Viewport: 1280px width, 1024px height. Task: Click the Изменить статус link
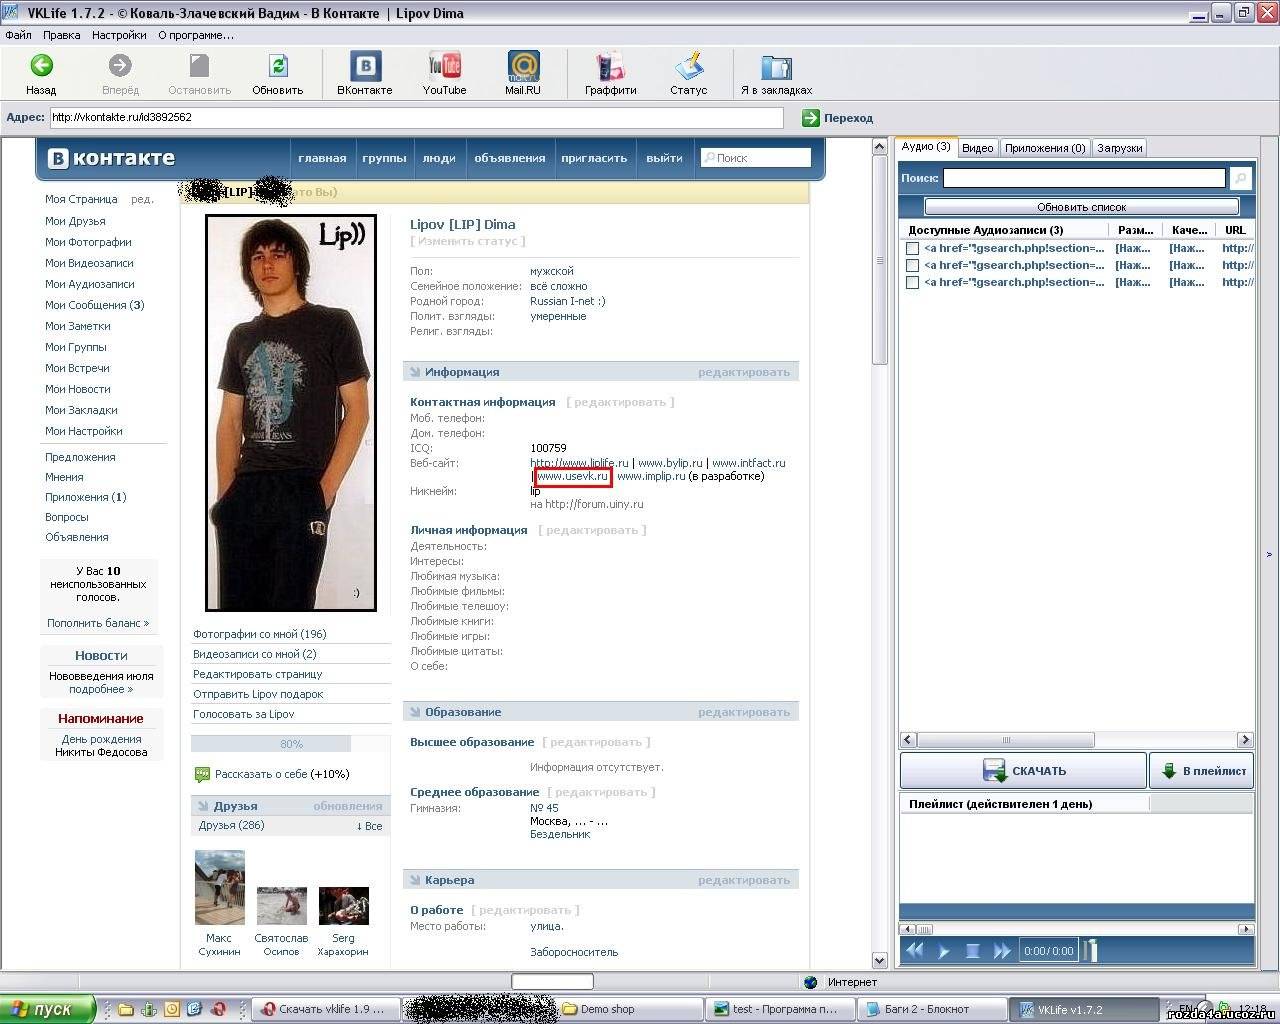tap(468, 241)
